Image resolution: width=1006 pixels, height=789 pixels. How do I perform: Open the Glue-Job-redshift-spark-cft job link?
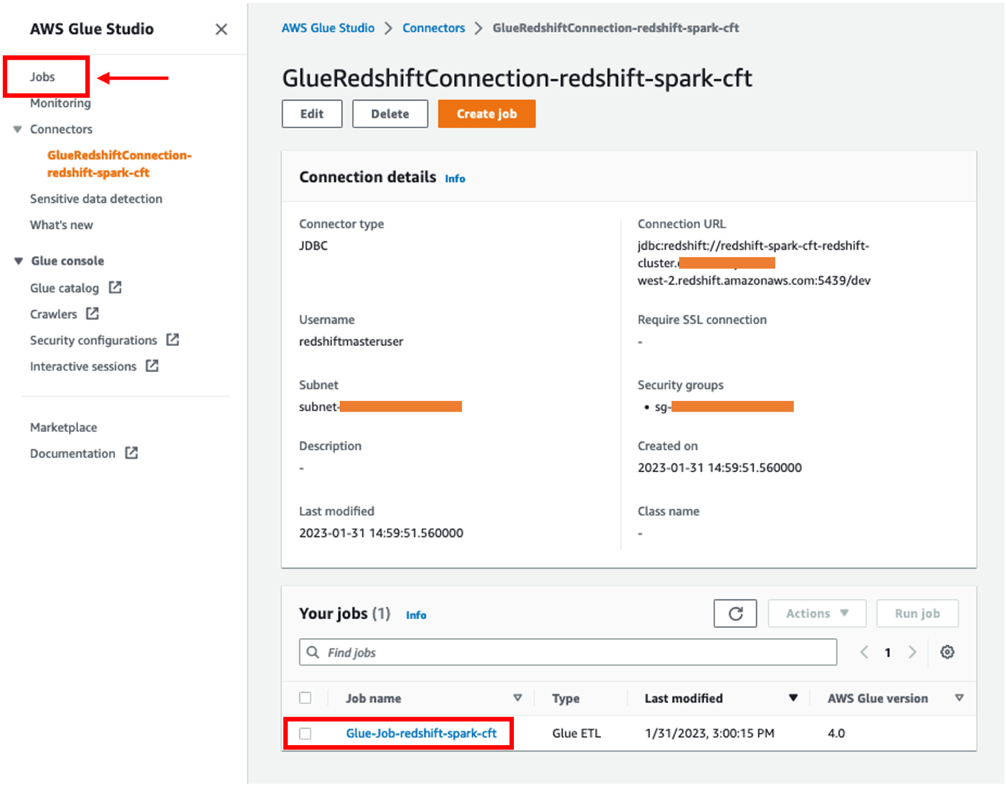coord(422,733)
